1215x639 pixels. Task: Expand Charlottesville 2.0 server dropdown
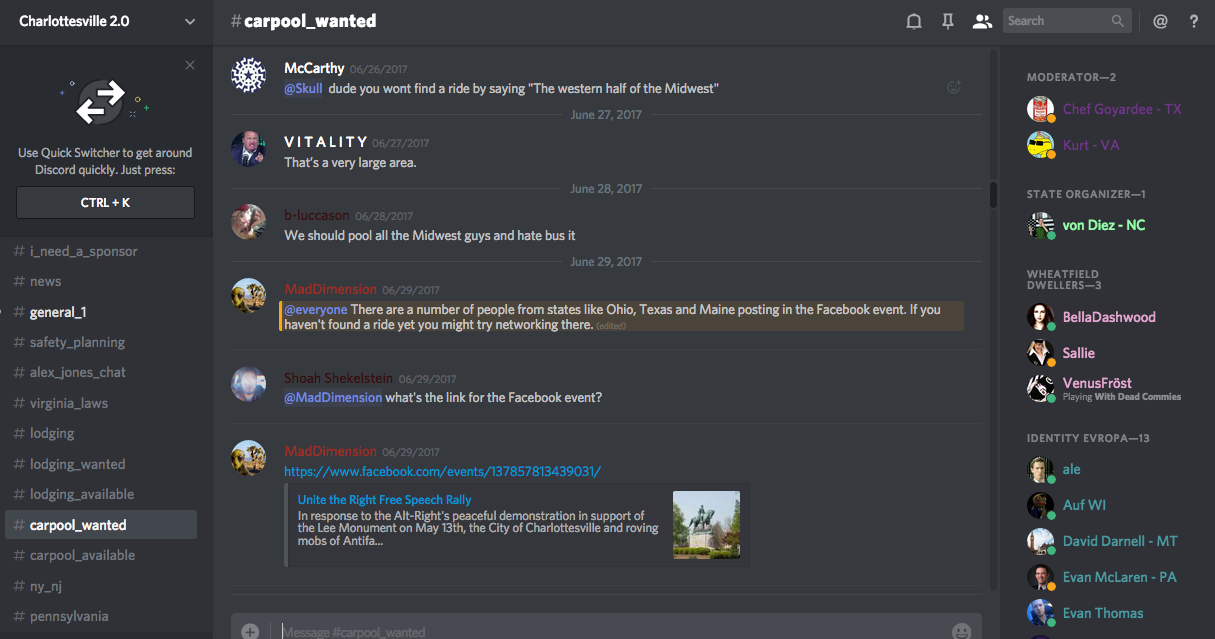[190, 21]
